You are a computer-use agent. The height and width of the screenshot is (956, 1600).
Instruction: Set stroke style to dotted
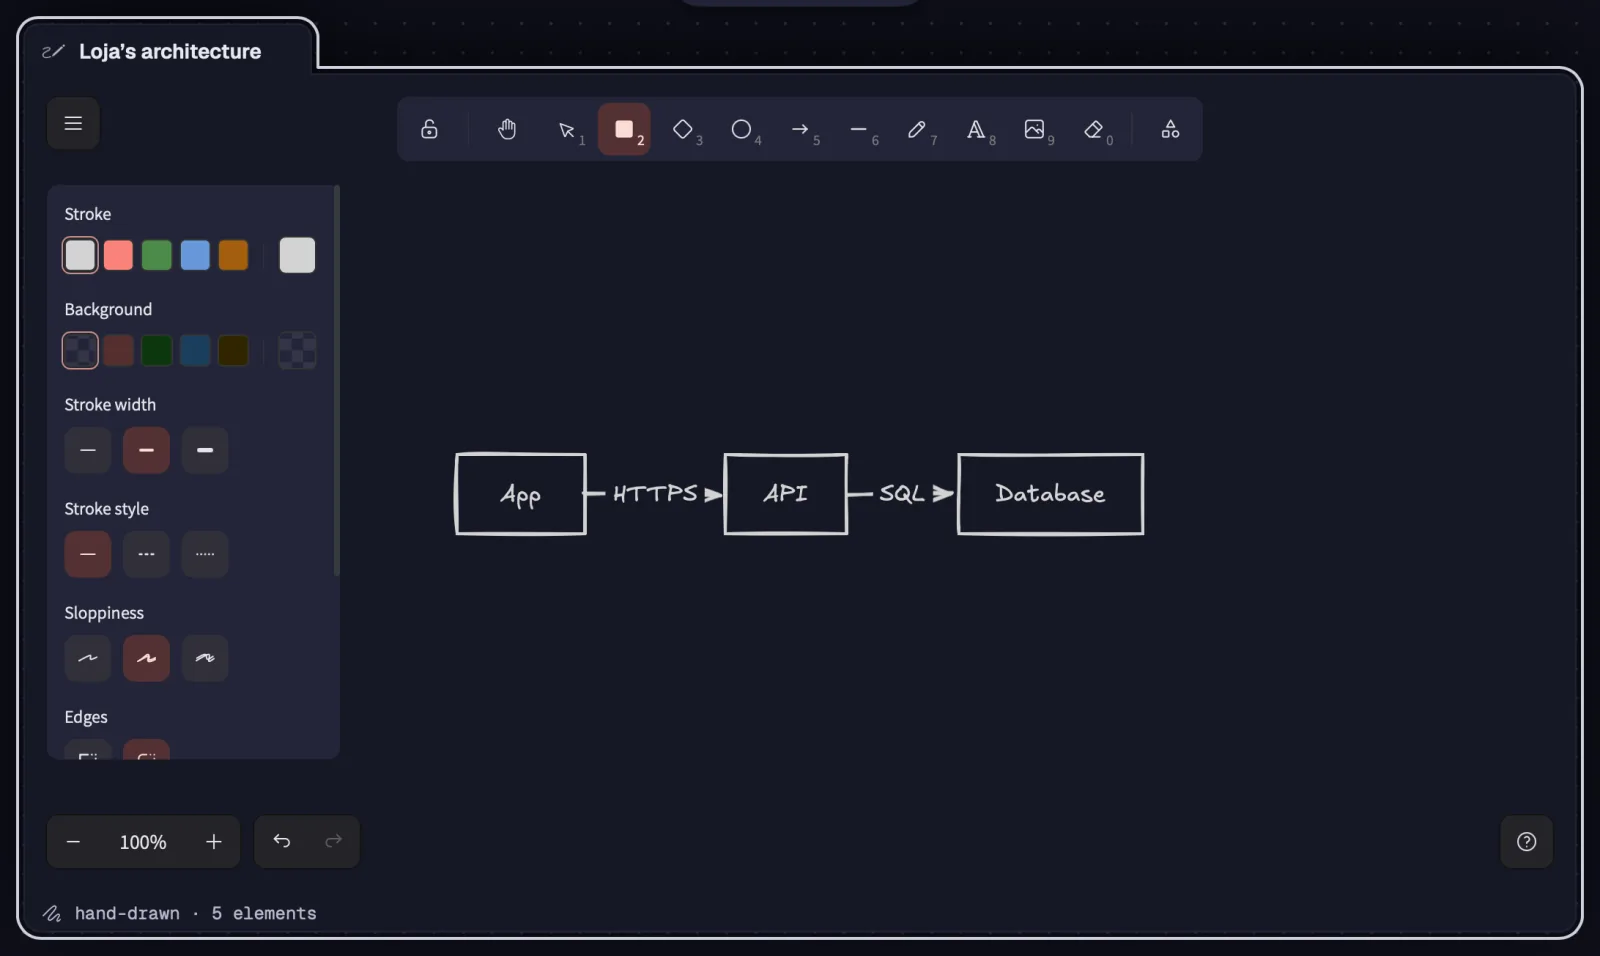click(x=205, y=554)
